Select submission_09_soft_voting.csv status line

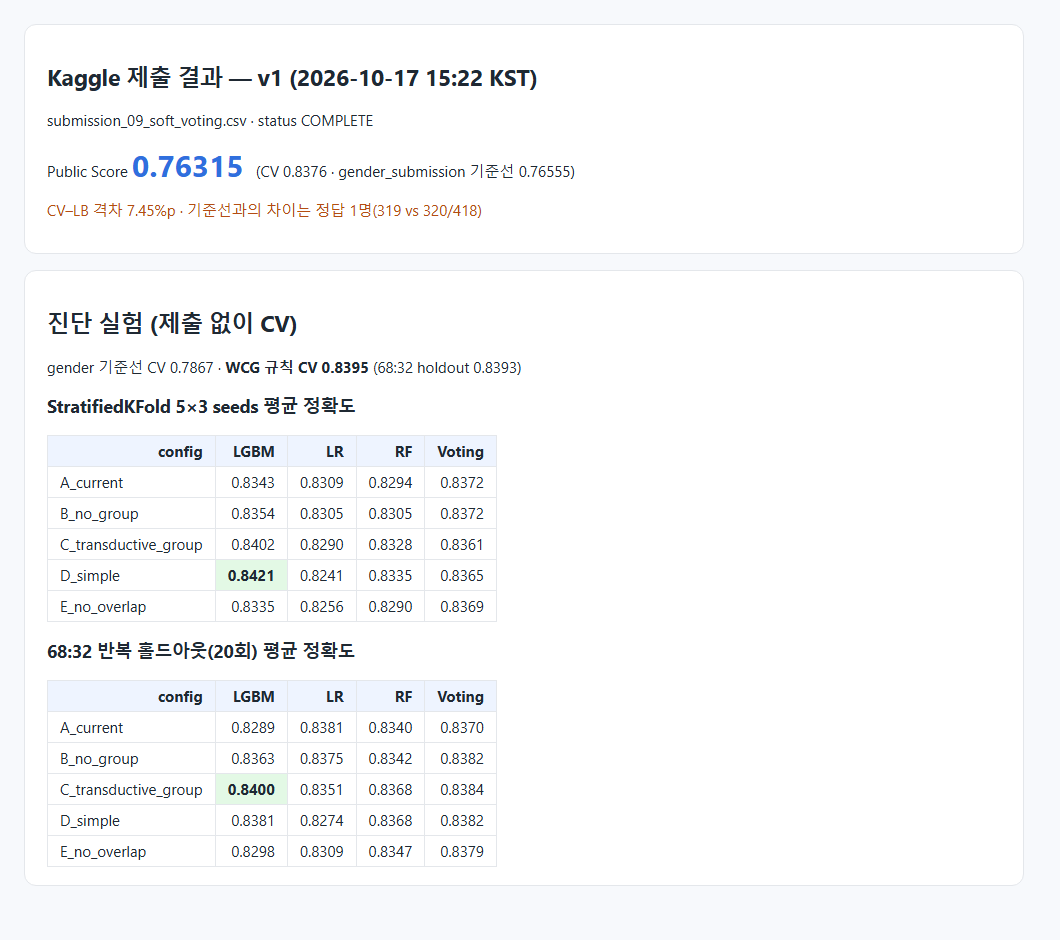[x=210, y=121]
